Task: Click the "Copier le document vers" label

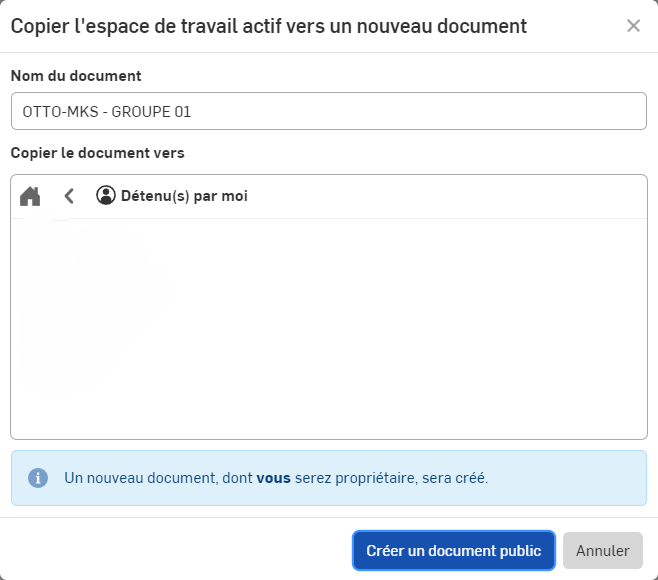Action: [97, 153]
